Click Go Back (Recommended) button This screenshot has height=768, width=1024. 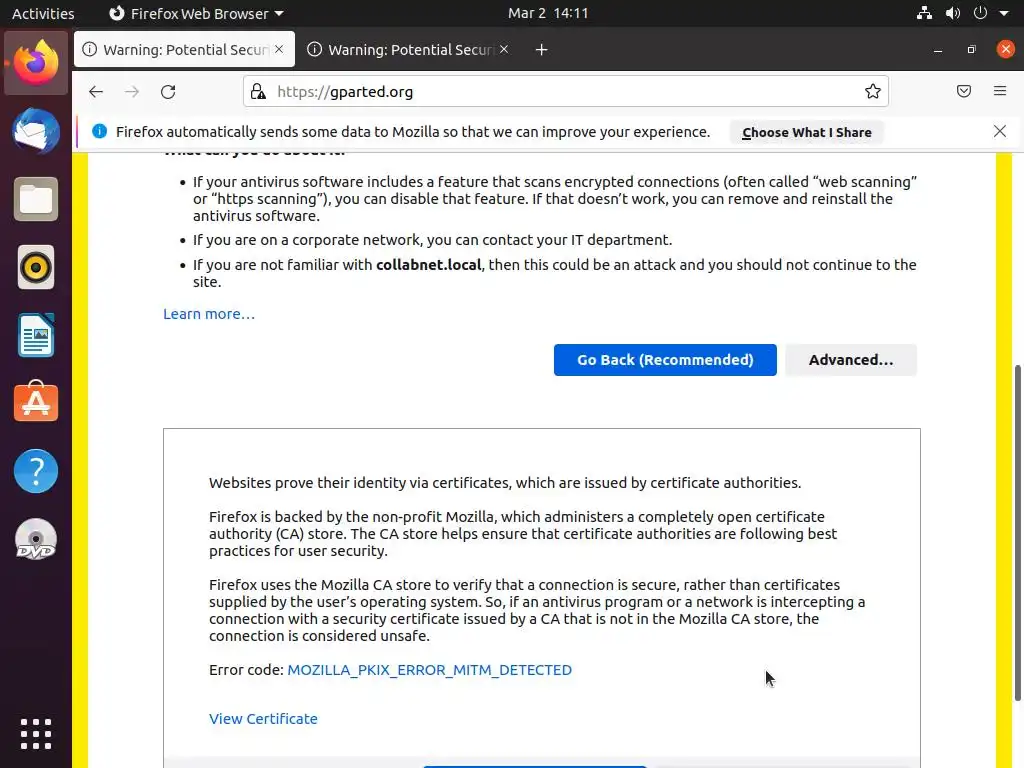coord(665,360)
